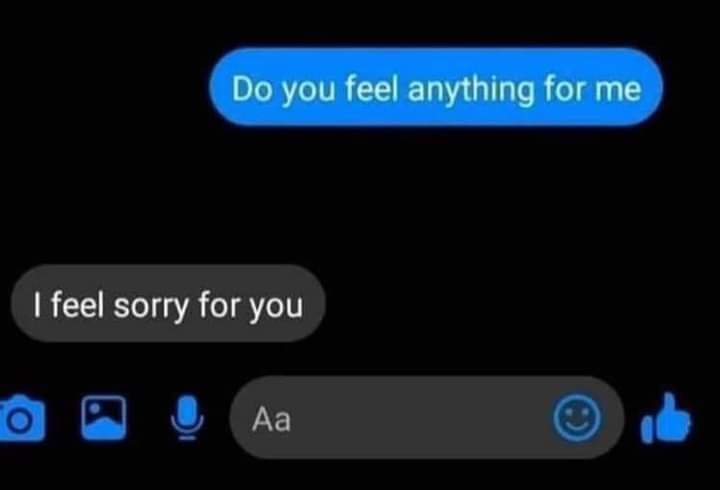The width and height of the screenshot is (720, 490).
Task: Take a photo using the camera button
Action: tap(22, 417)
